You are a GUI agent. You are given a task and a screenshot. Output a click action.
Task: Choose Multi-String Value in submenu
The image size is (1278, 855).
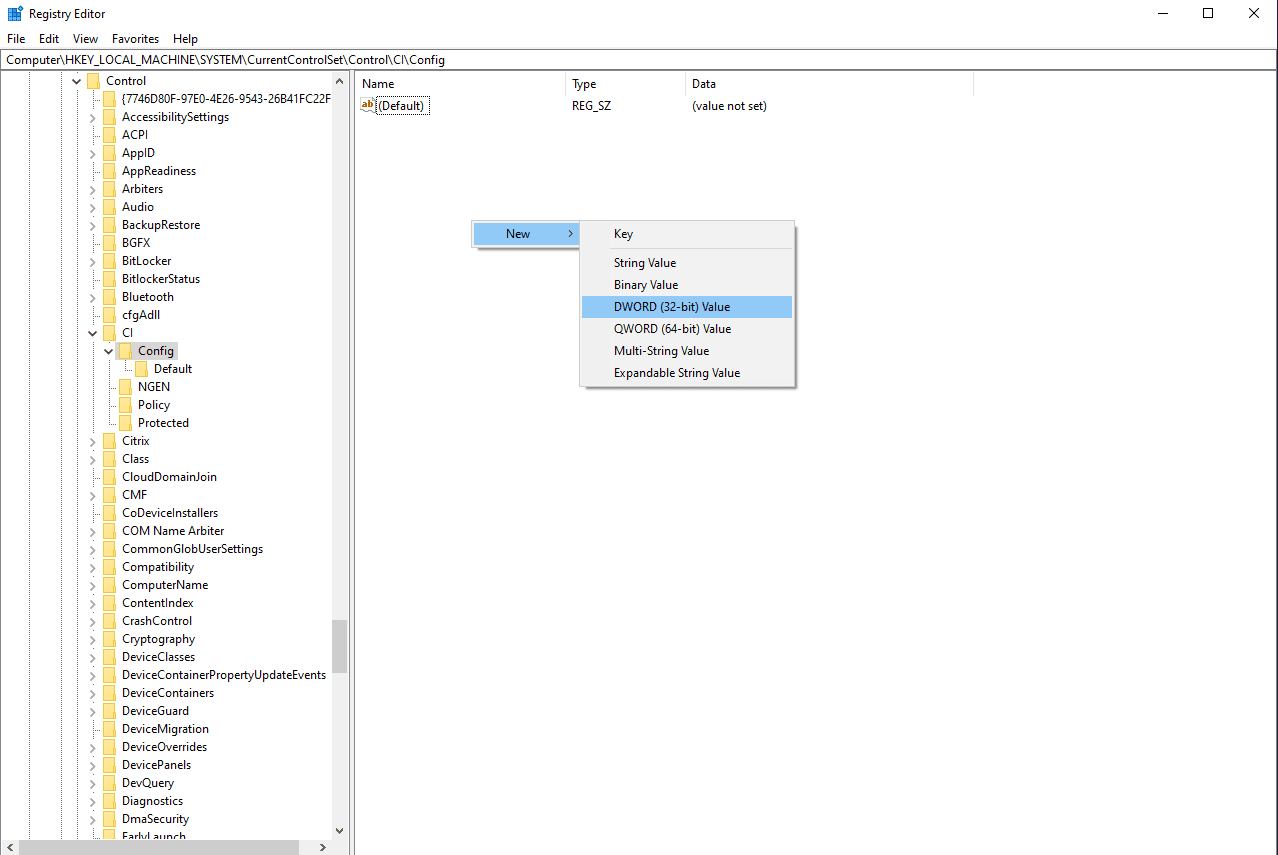[687, 351]
